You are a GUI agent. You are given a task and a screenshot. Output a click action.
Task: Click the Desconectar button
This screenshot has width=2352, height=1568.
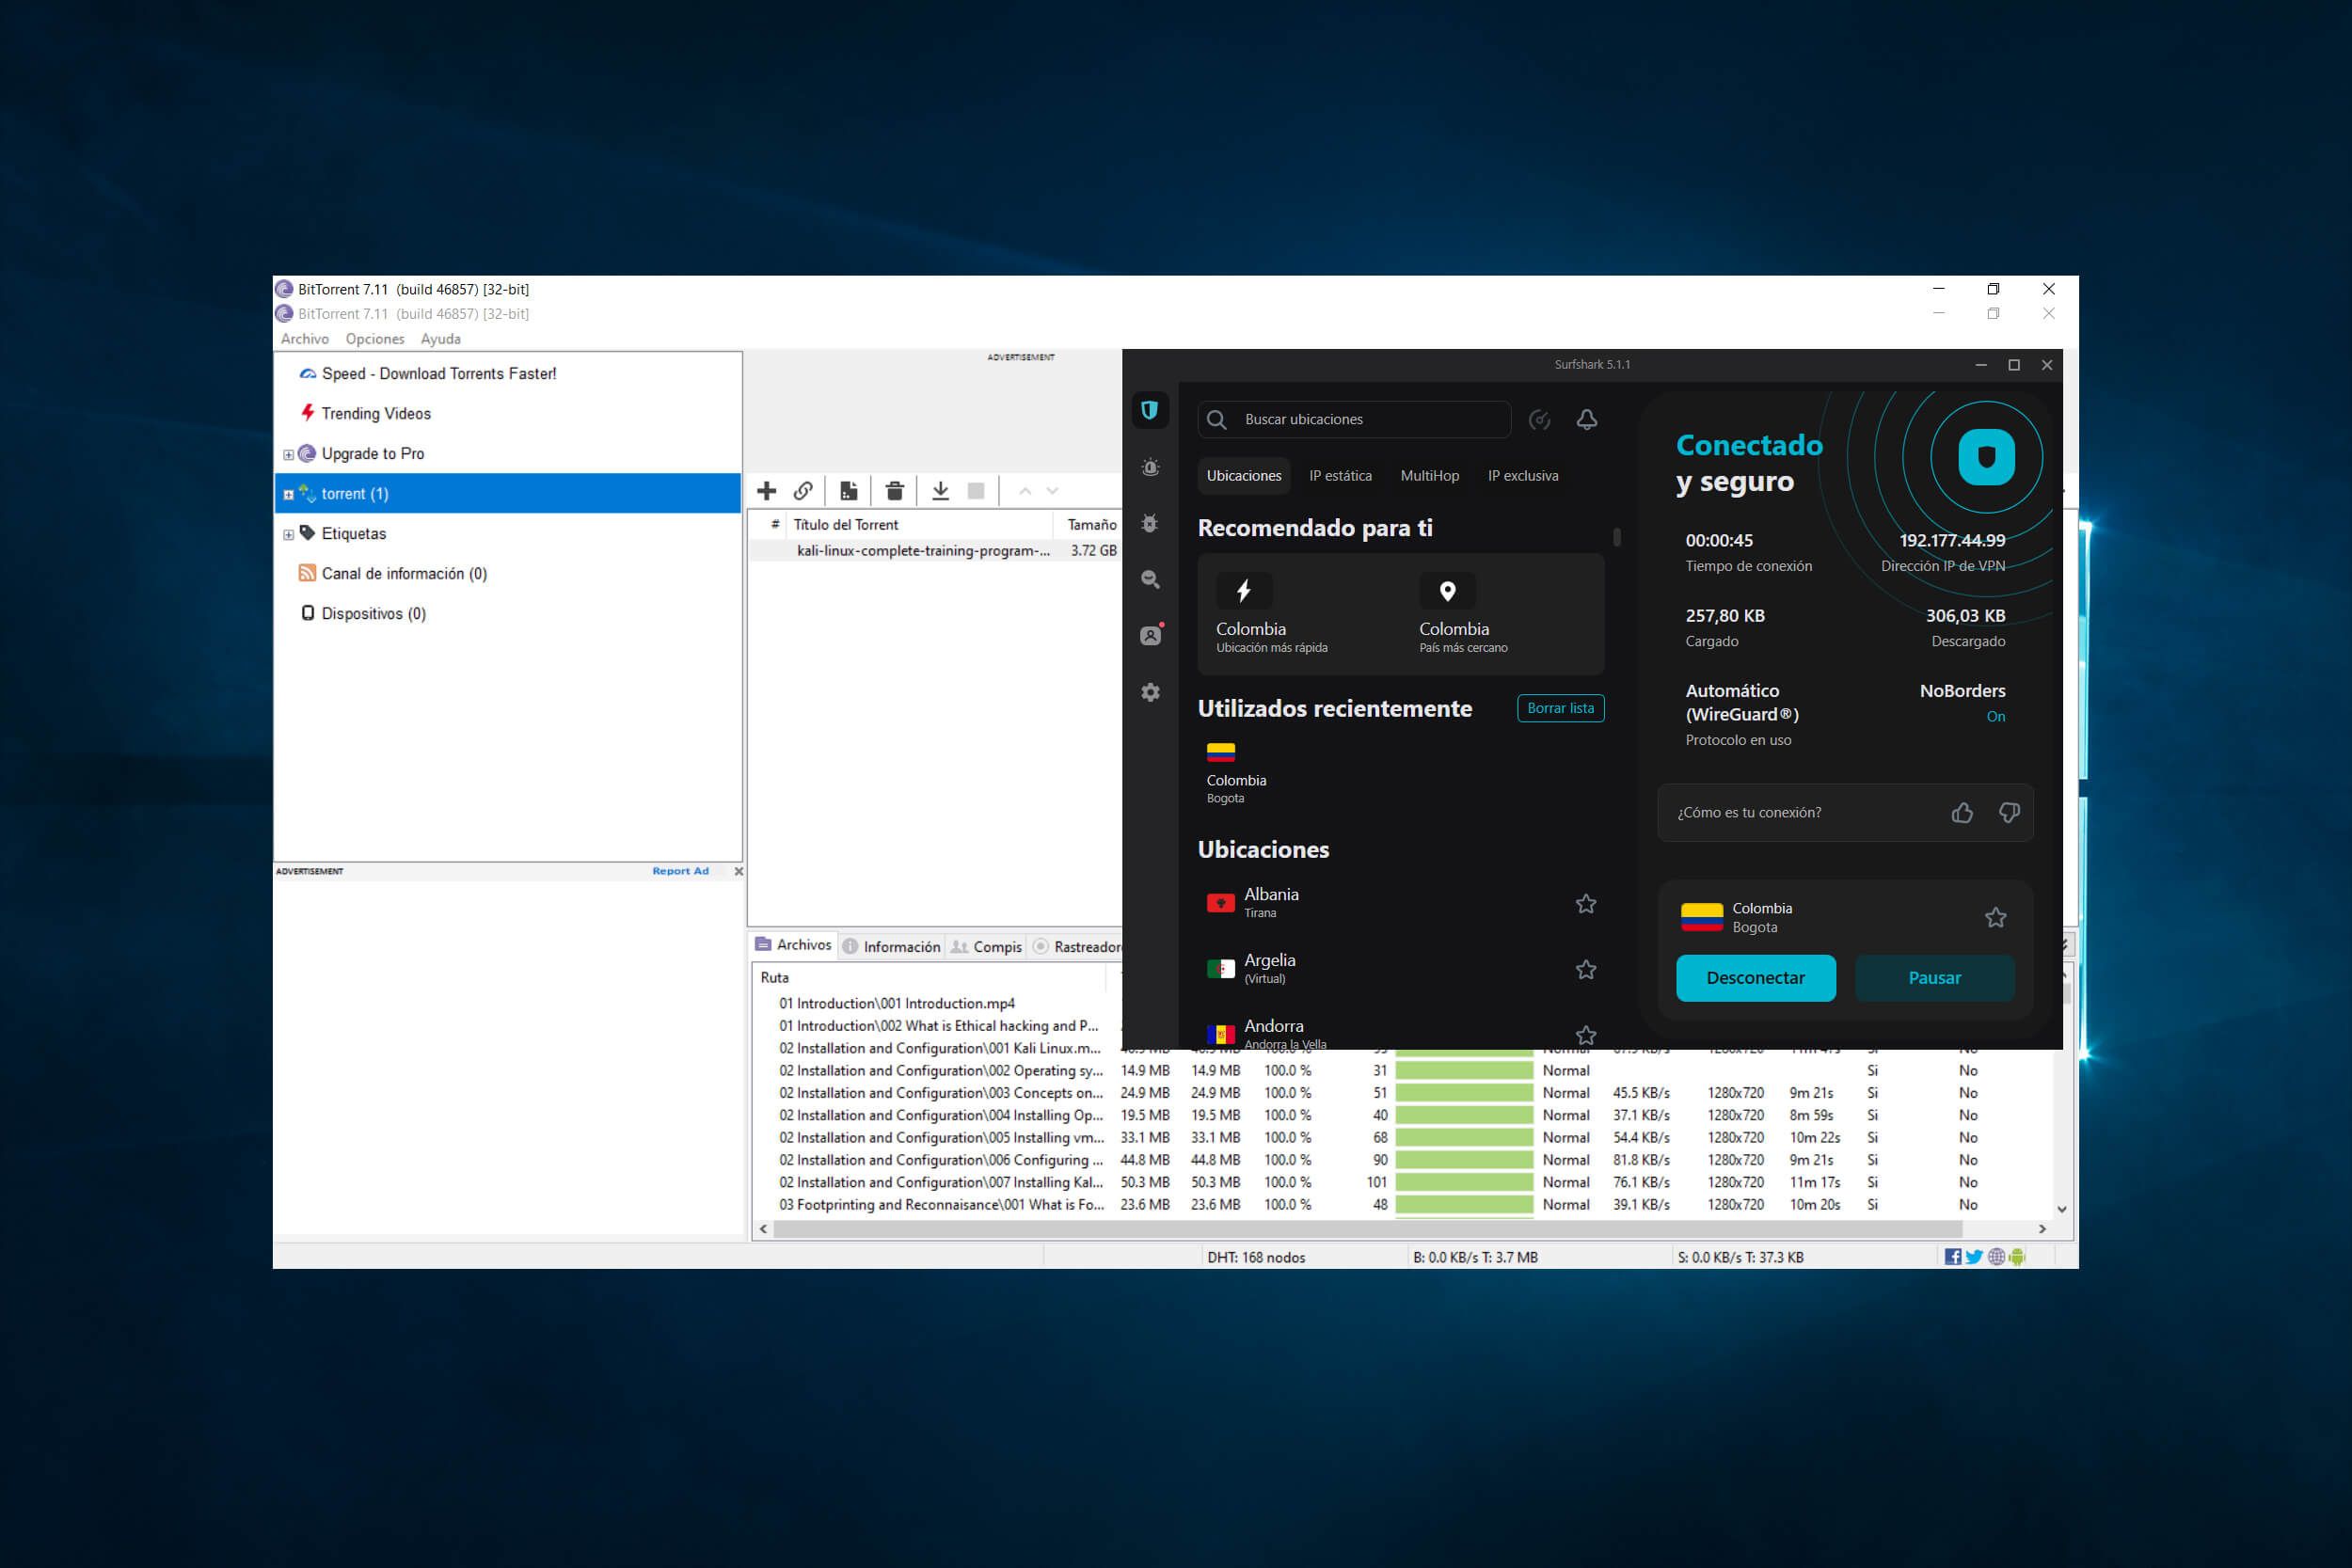1755,978
